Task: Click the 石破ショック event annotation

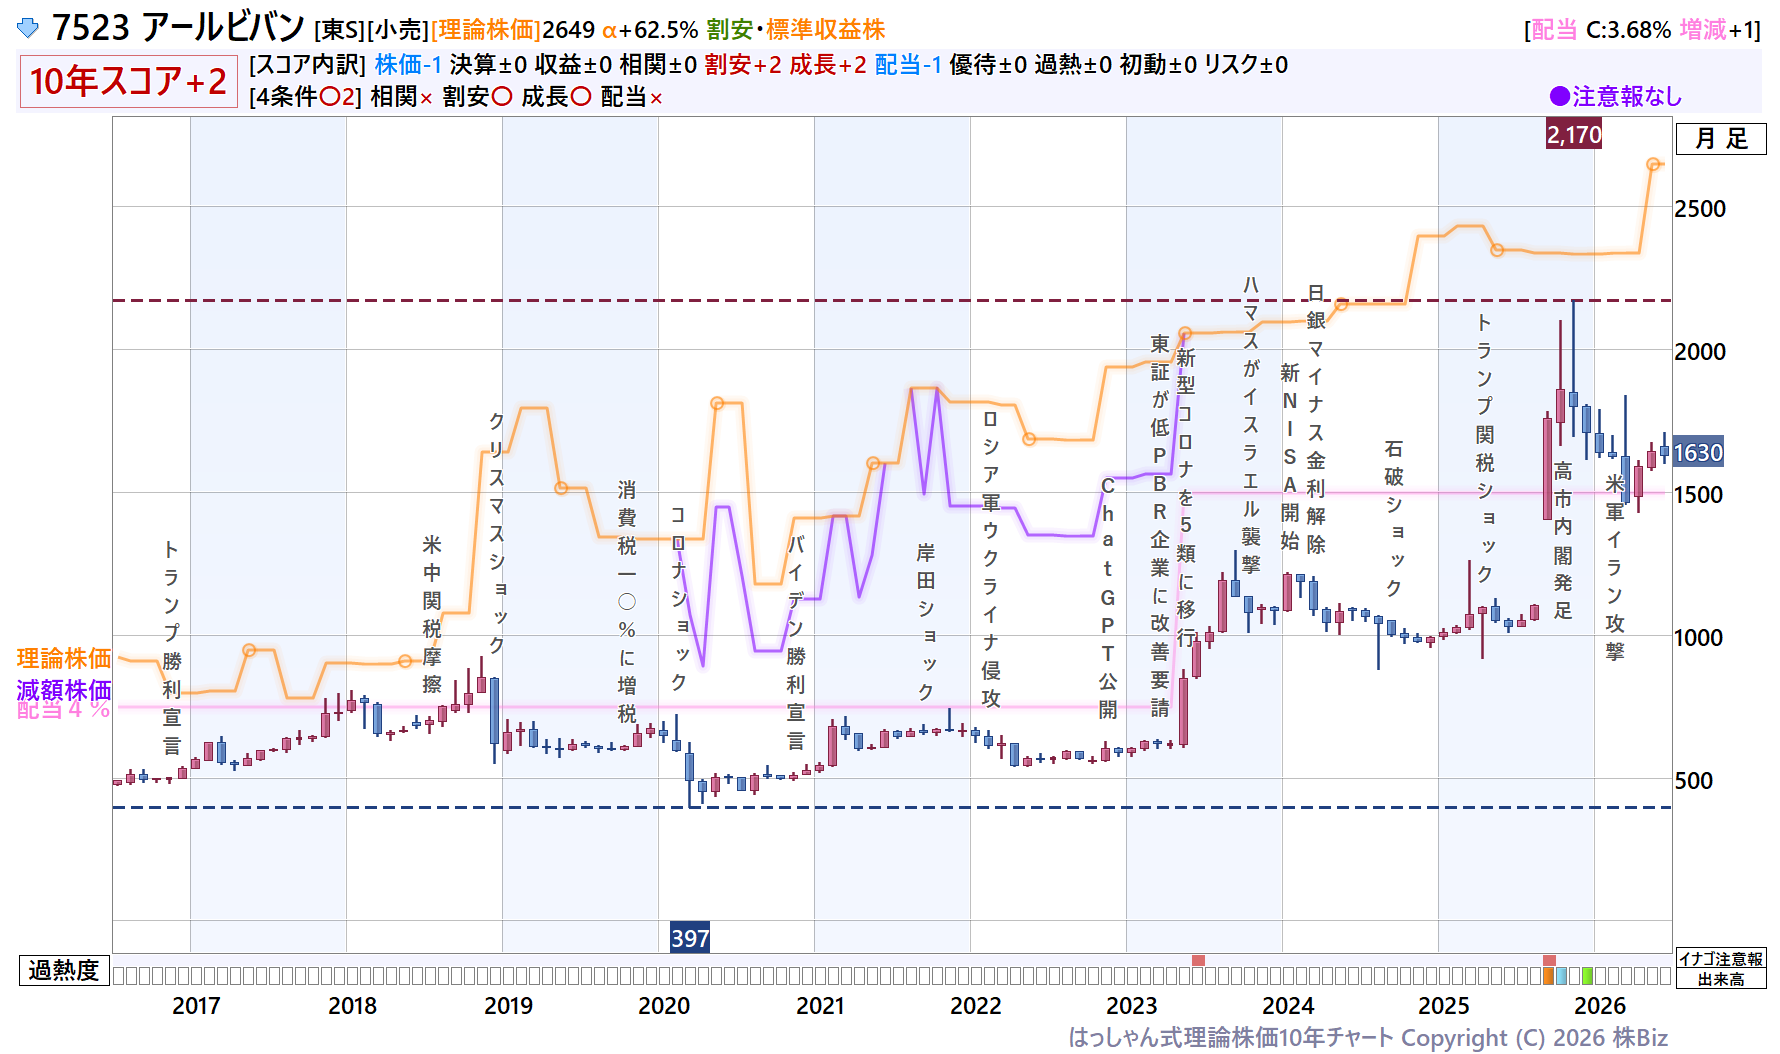Action: 1394,518
